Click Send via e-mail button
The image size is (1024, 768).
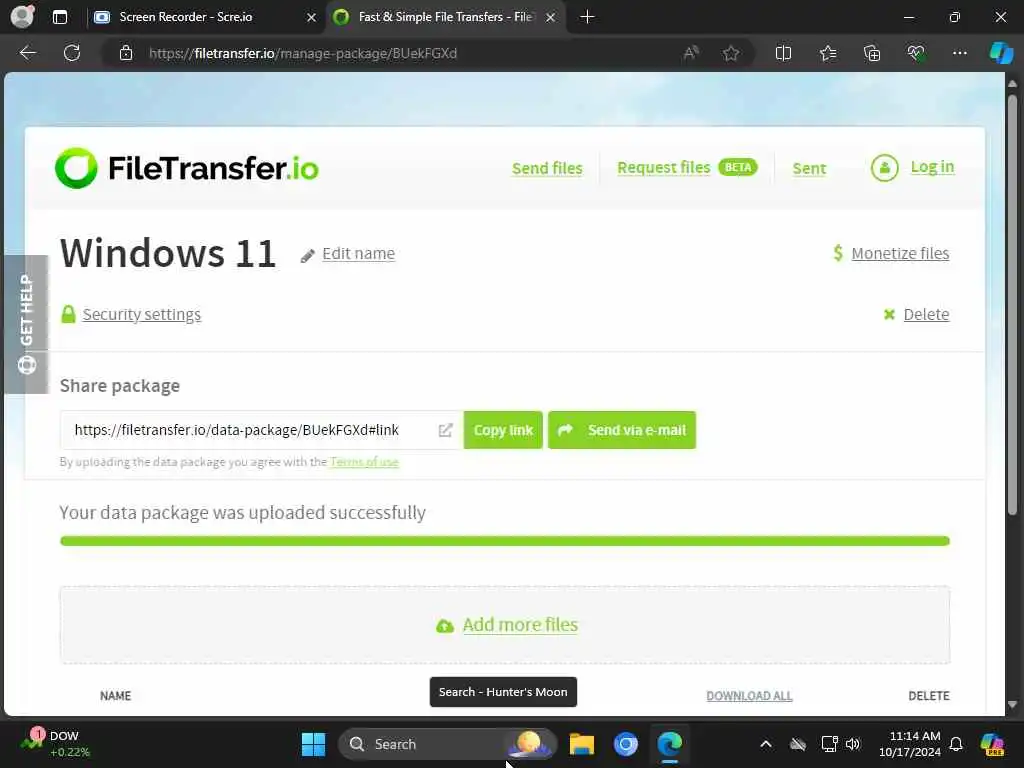(x=622, y=430)
